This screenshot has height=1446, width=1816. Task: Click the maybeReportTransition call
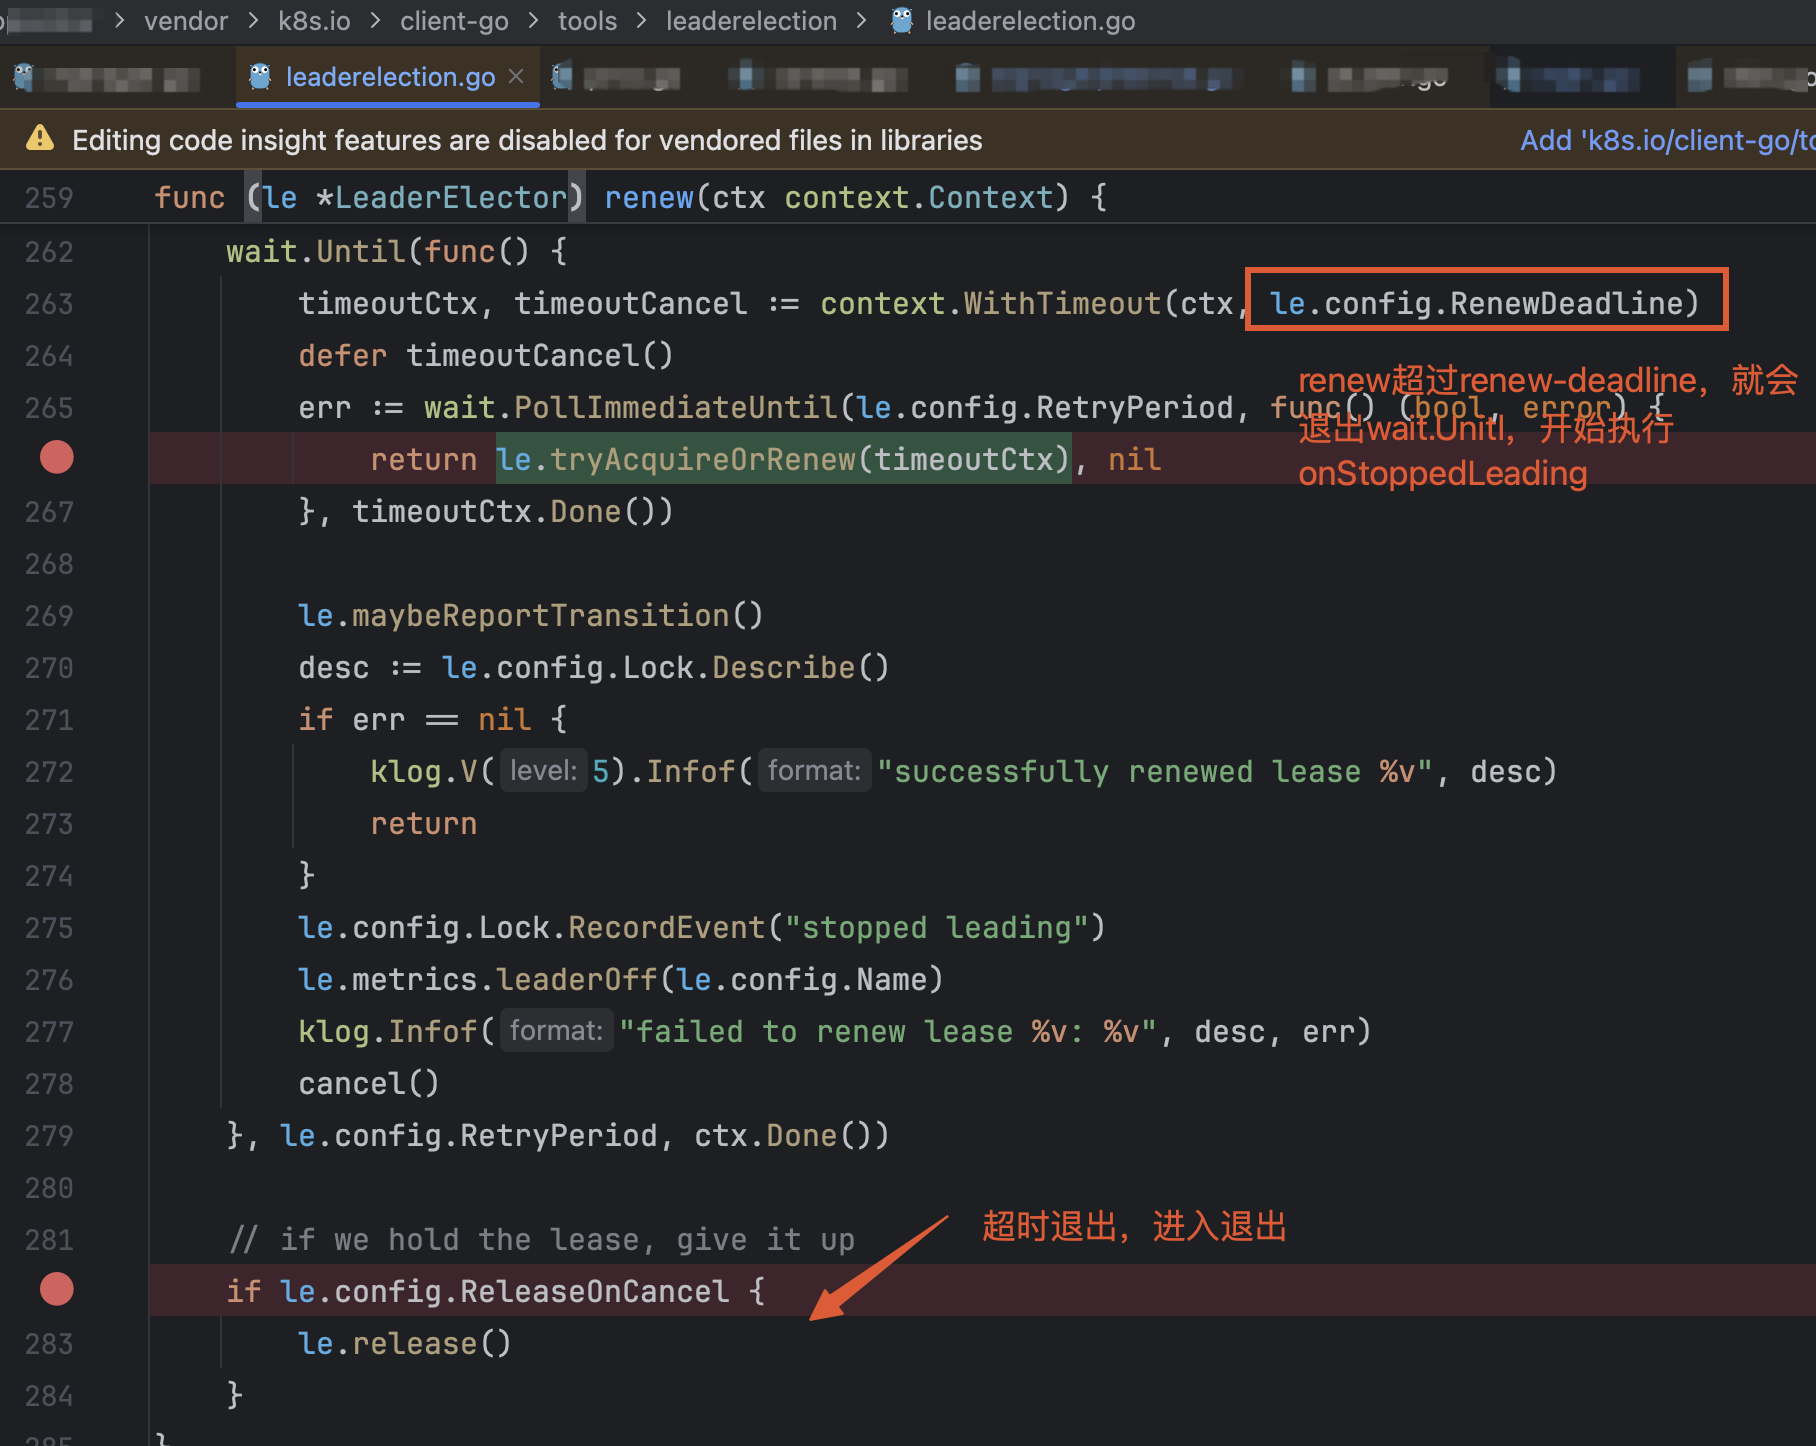click(541, 616)
